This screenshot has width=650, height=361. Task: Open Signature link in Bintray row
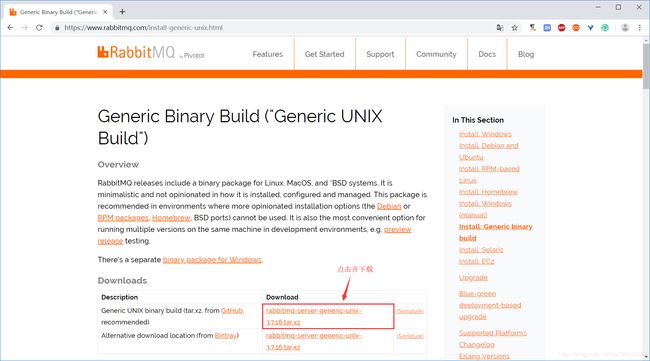click(410, 336)
